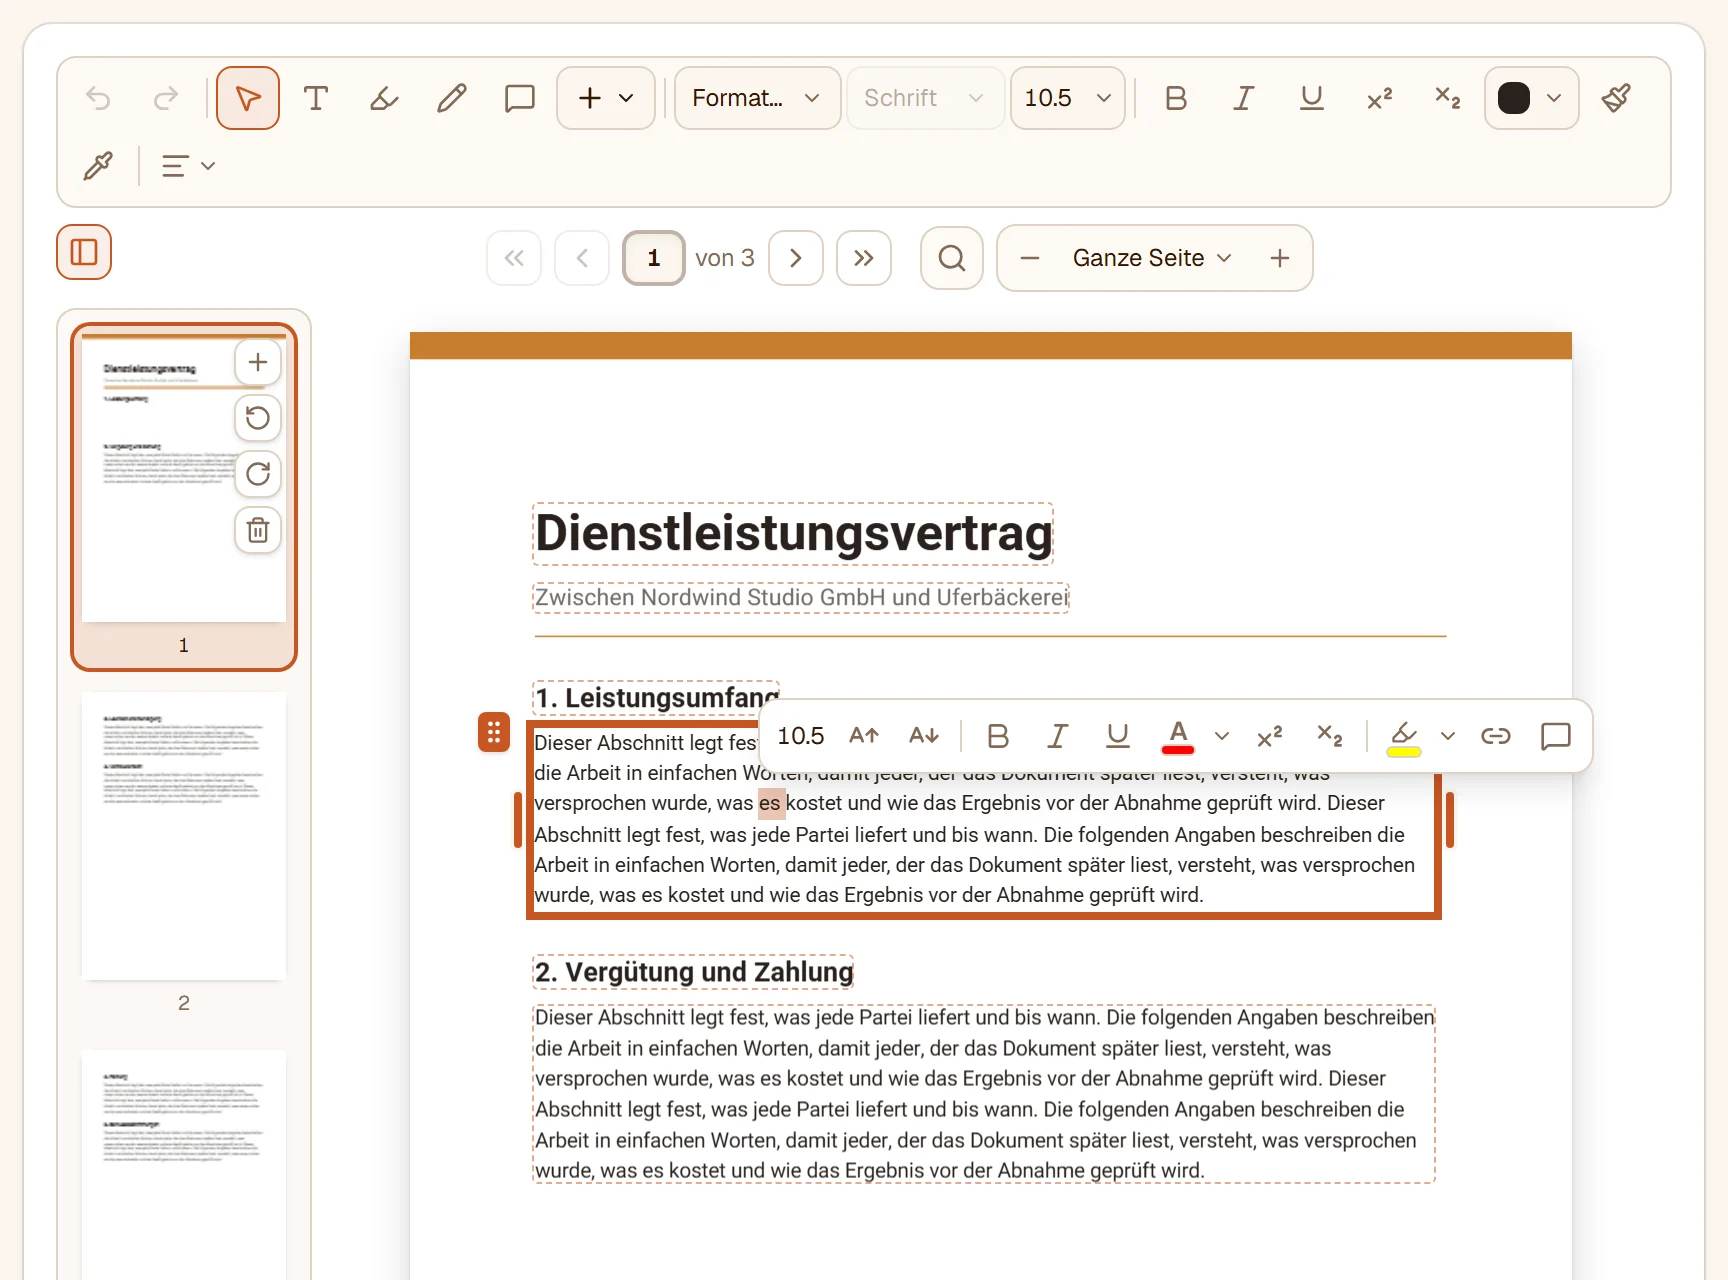Image resolution: width=1728 pixels, height=1280 pixels.
Task: Open the Ganze Seite zoom dropdown
Action: click(1152, 258)
